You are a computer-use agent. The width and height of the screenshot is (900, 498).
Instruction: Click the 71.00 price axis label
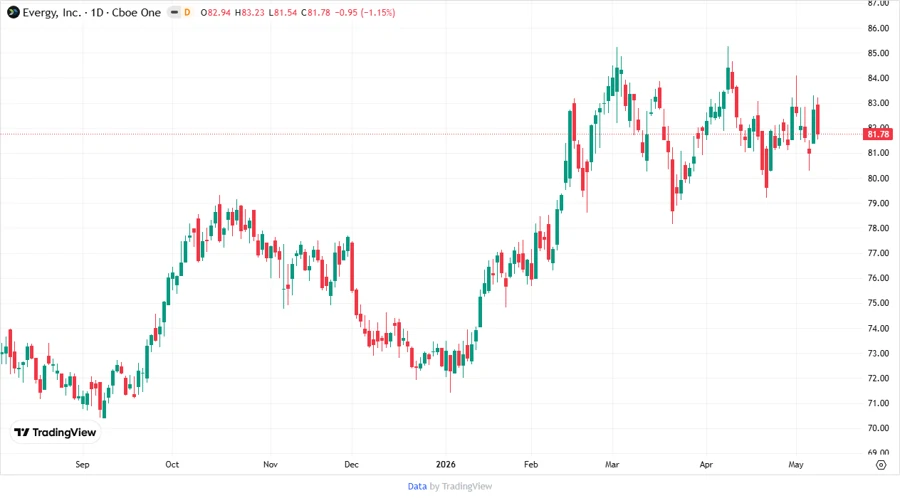pyautogui.click(x=878, y=403)
